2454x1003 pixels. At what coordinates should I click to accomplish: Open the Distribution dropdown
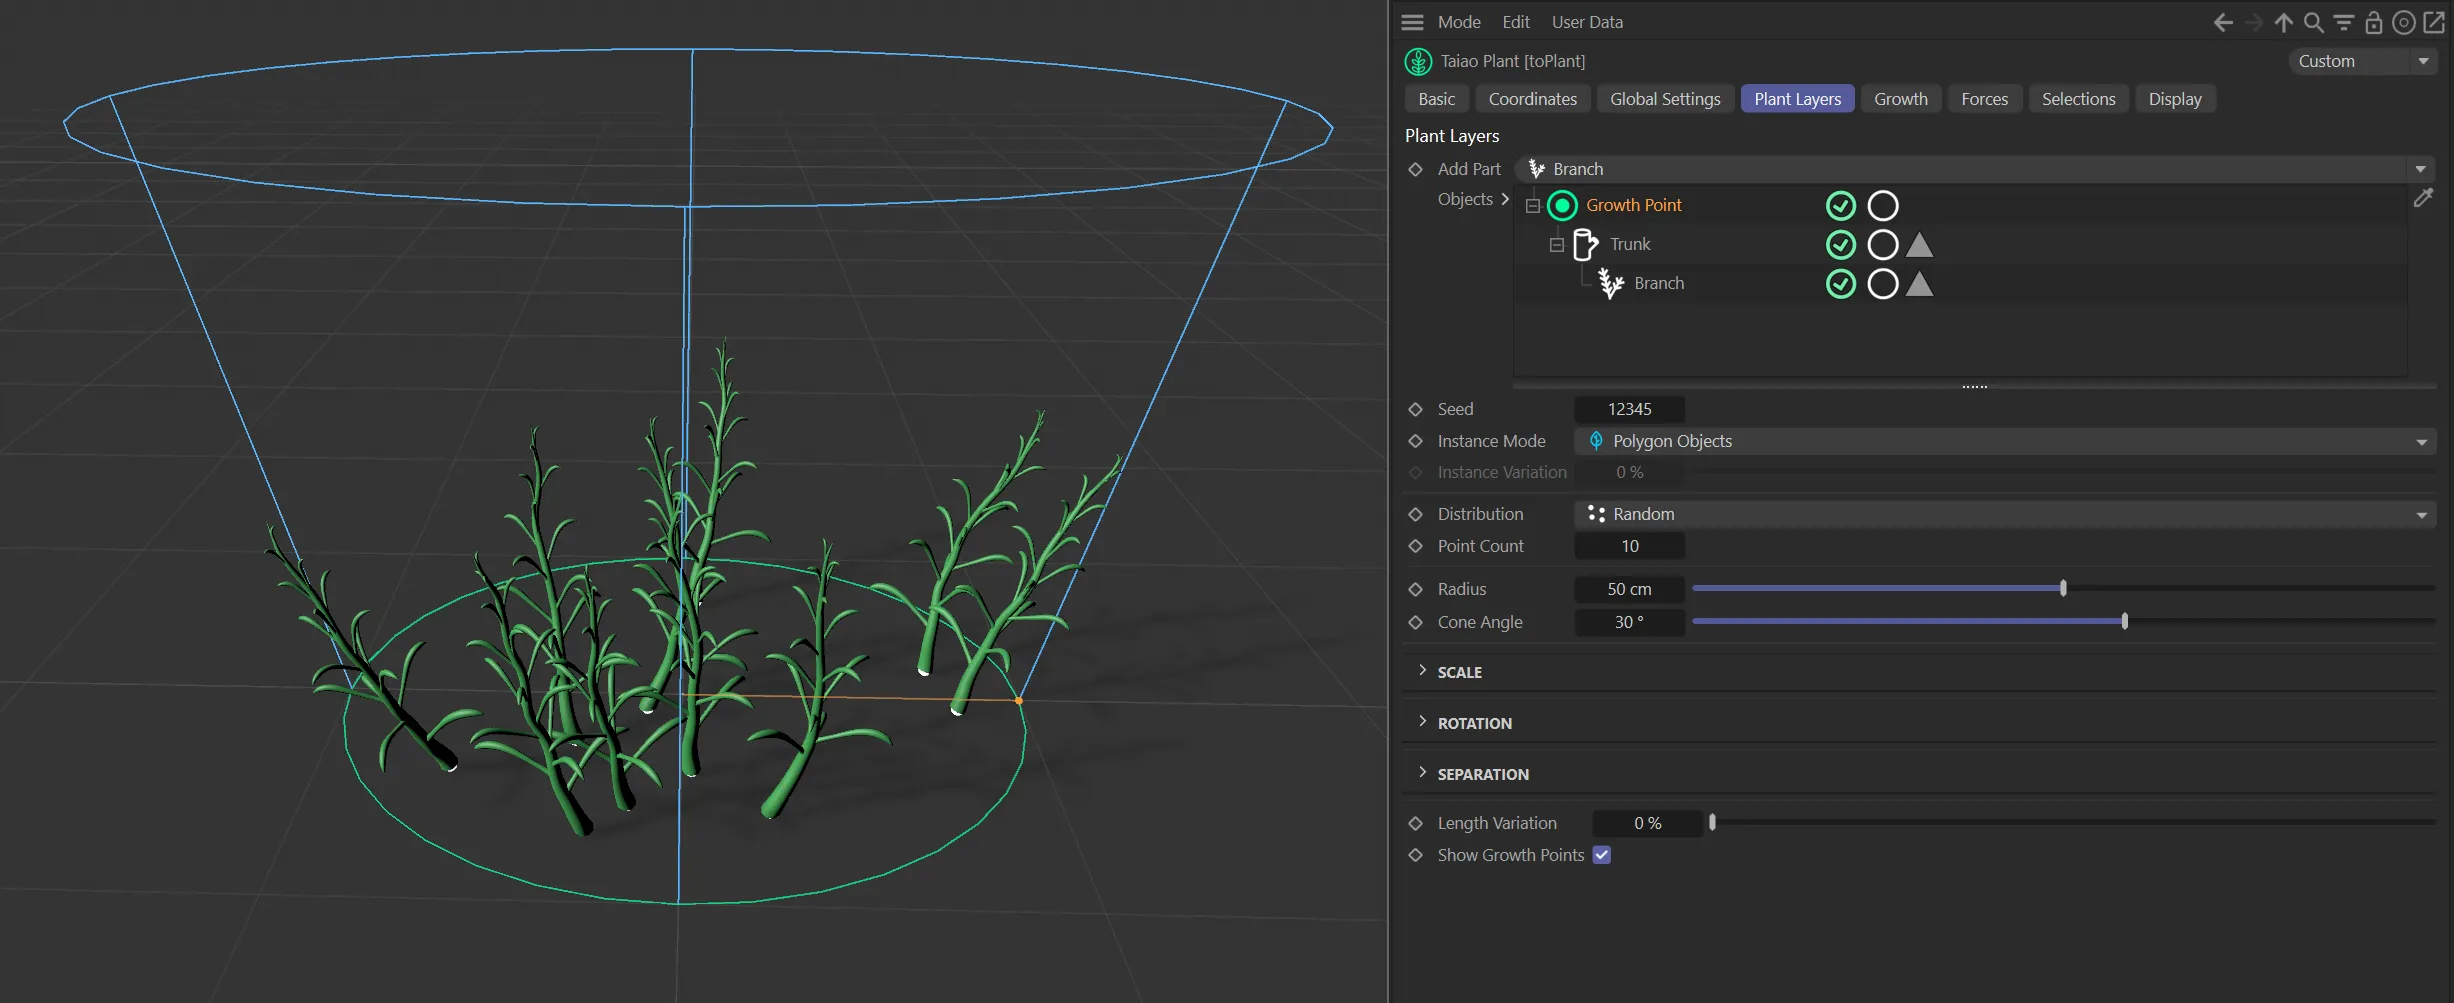[x=2004, y=514]
